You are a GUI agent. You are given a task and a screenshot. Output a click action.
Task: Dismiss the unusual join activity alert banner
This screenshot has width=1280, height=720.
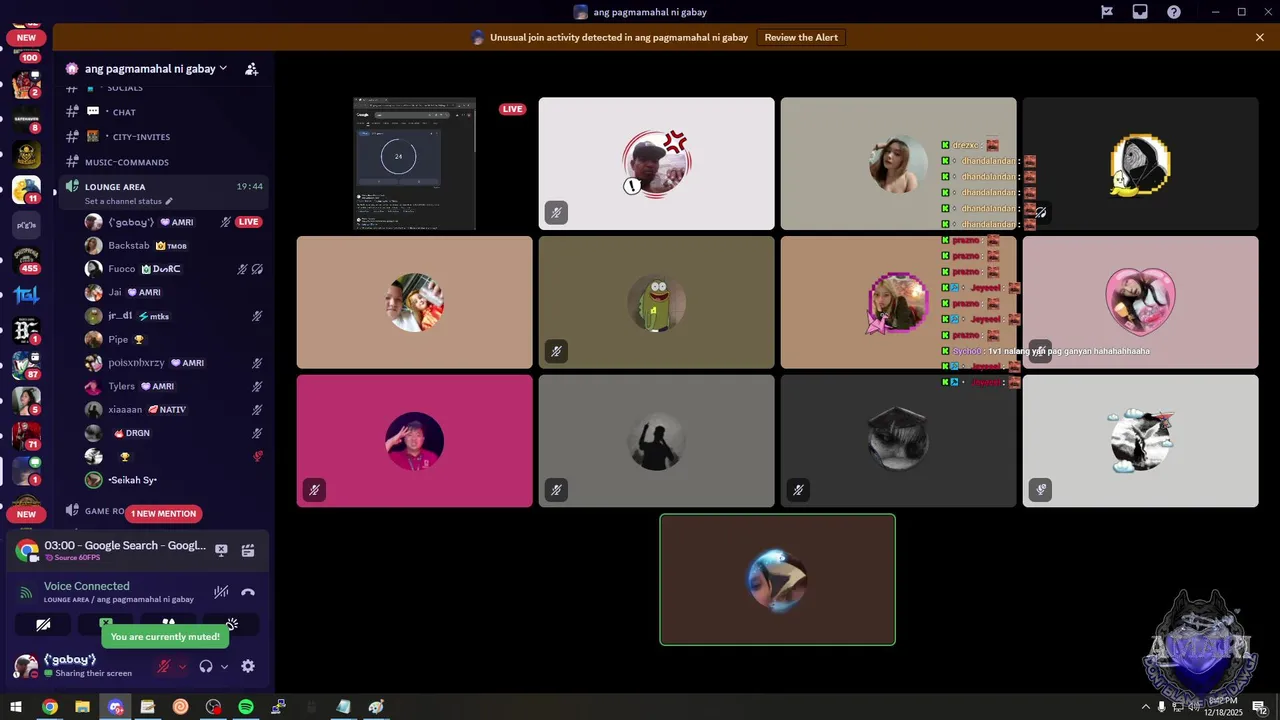point(1260,37)
